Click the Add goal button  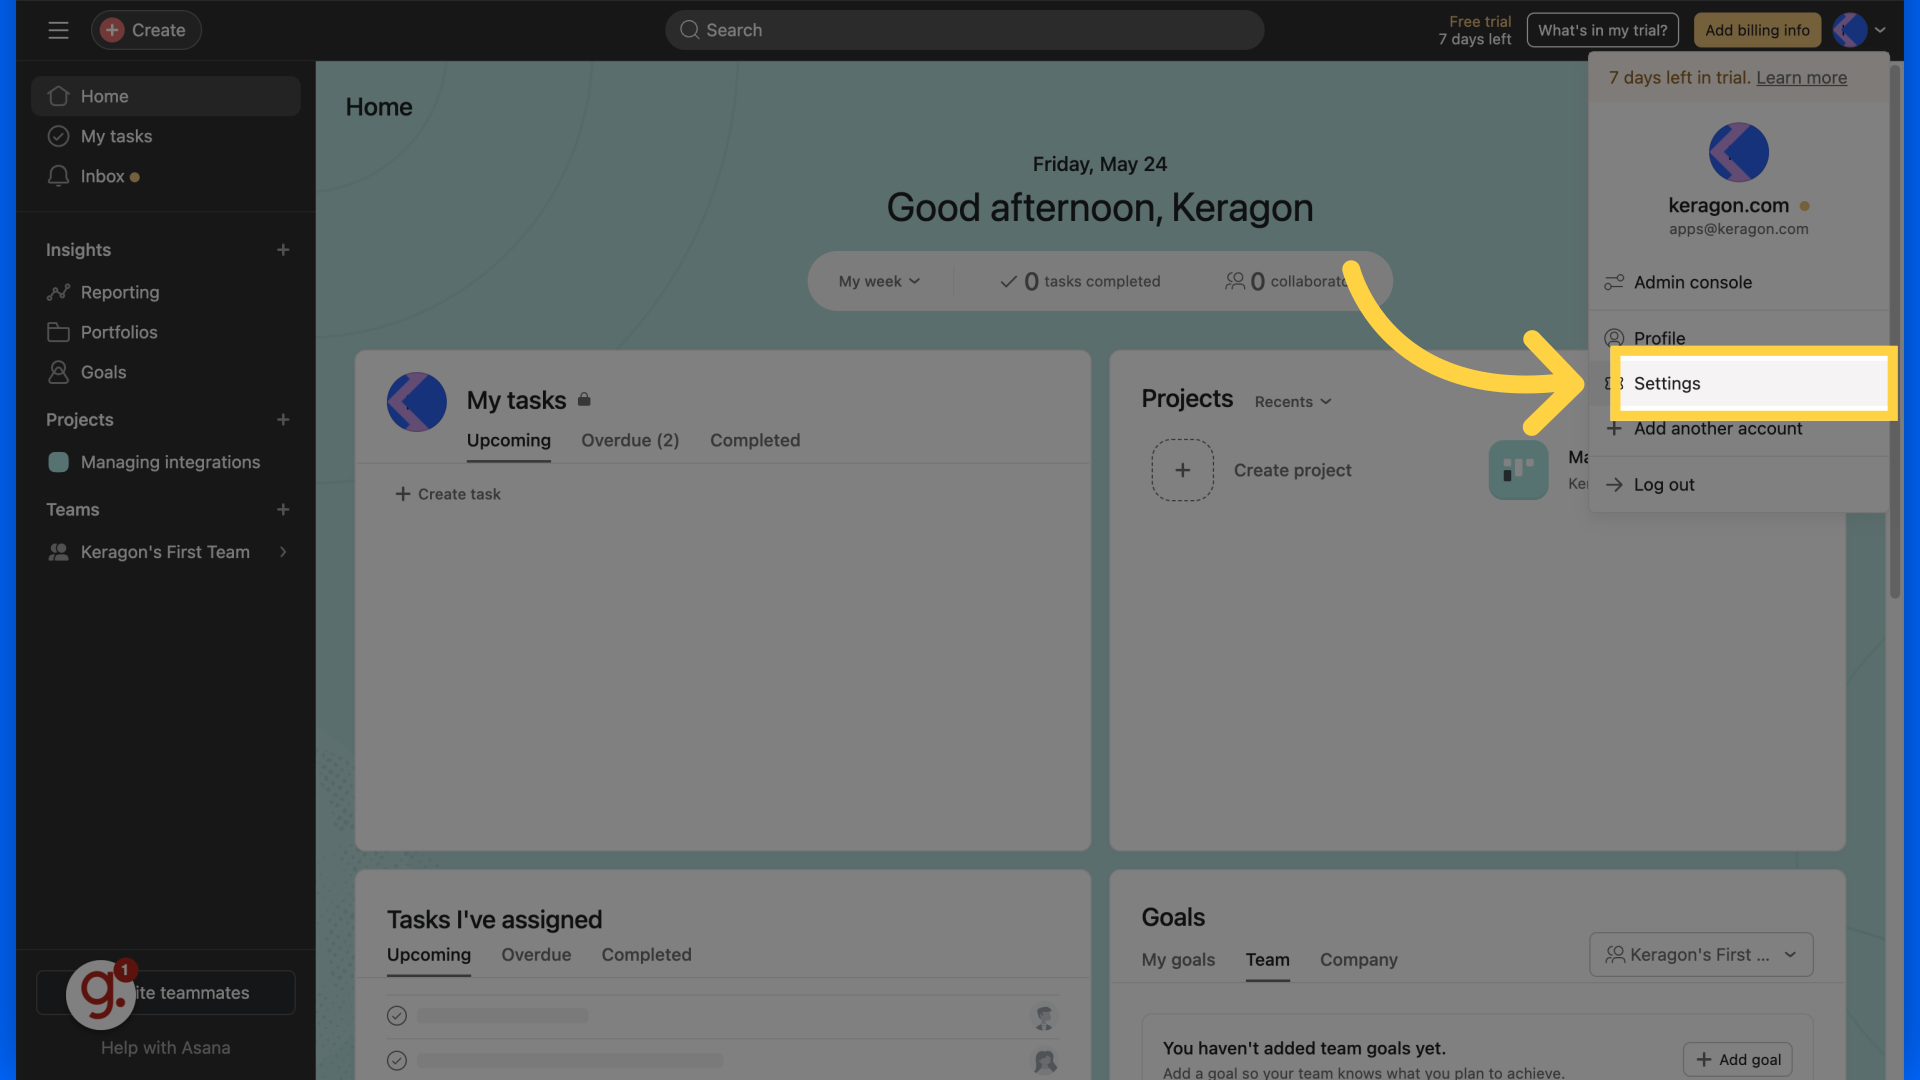(x=1738, y=1059)
